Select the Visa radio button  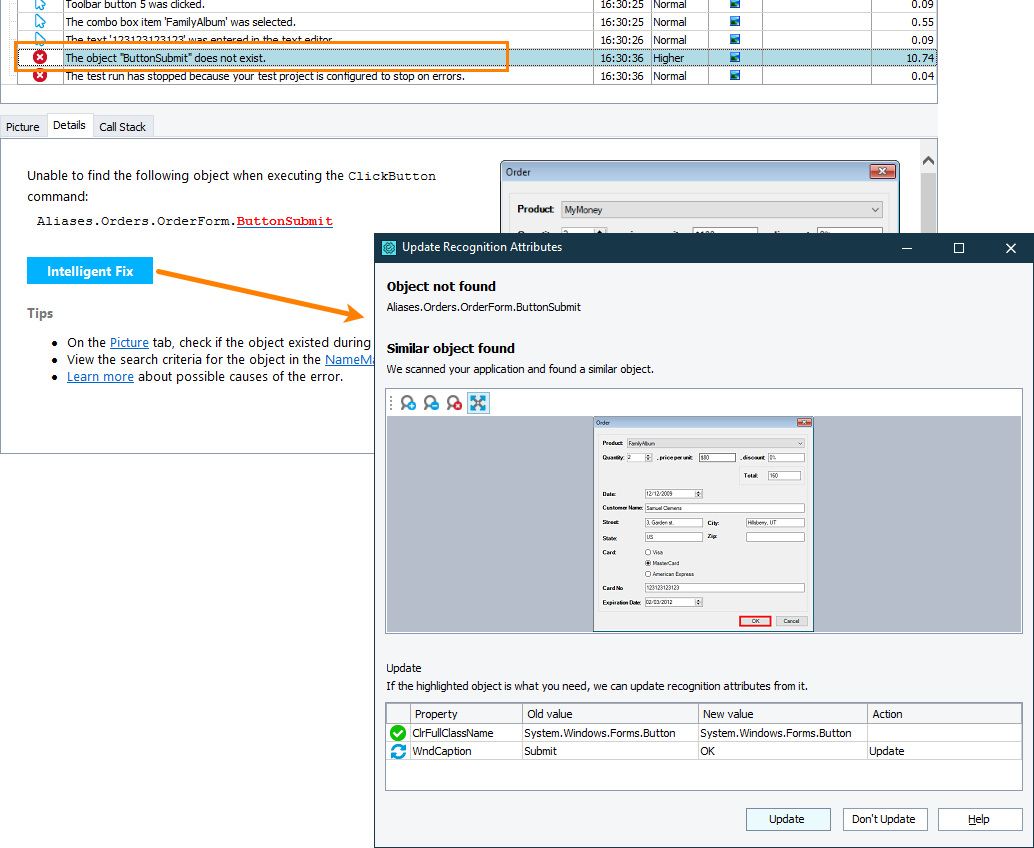(x=648, y=552)
